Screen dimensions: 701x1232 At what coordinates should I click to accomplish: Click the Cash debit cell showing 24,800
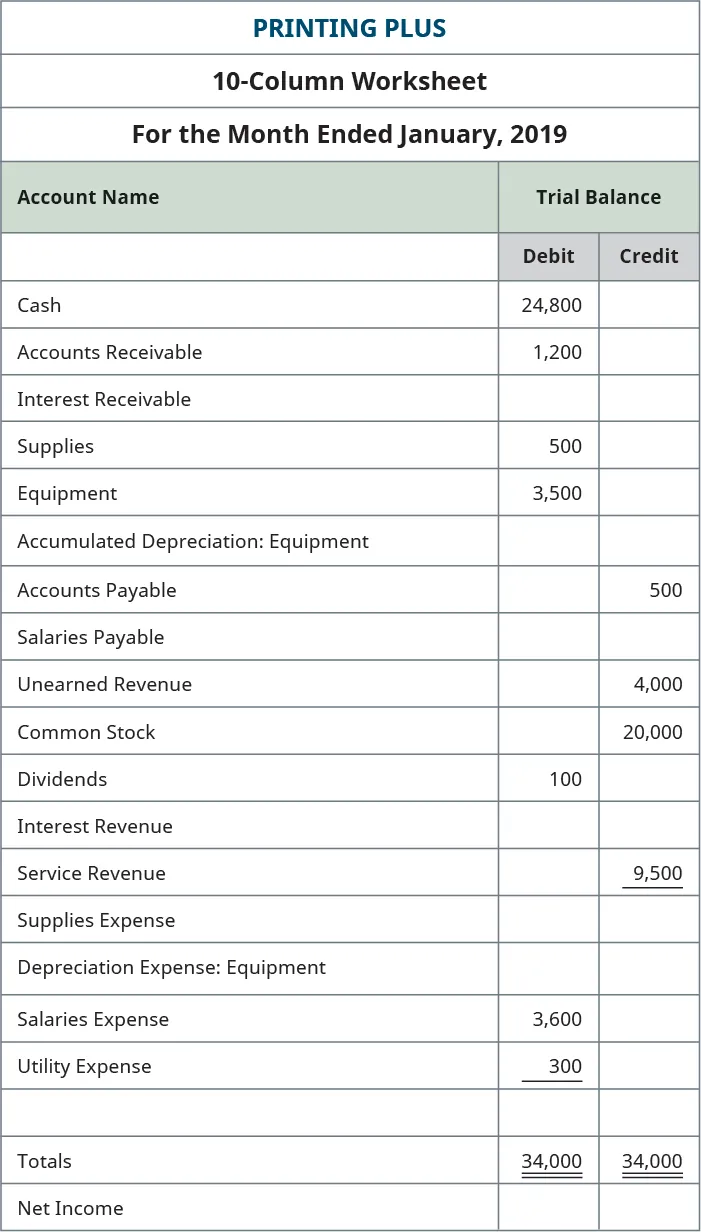tap(551, 305)
